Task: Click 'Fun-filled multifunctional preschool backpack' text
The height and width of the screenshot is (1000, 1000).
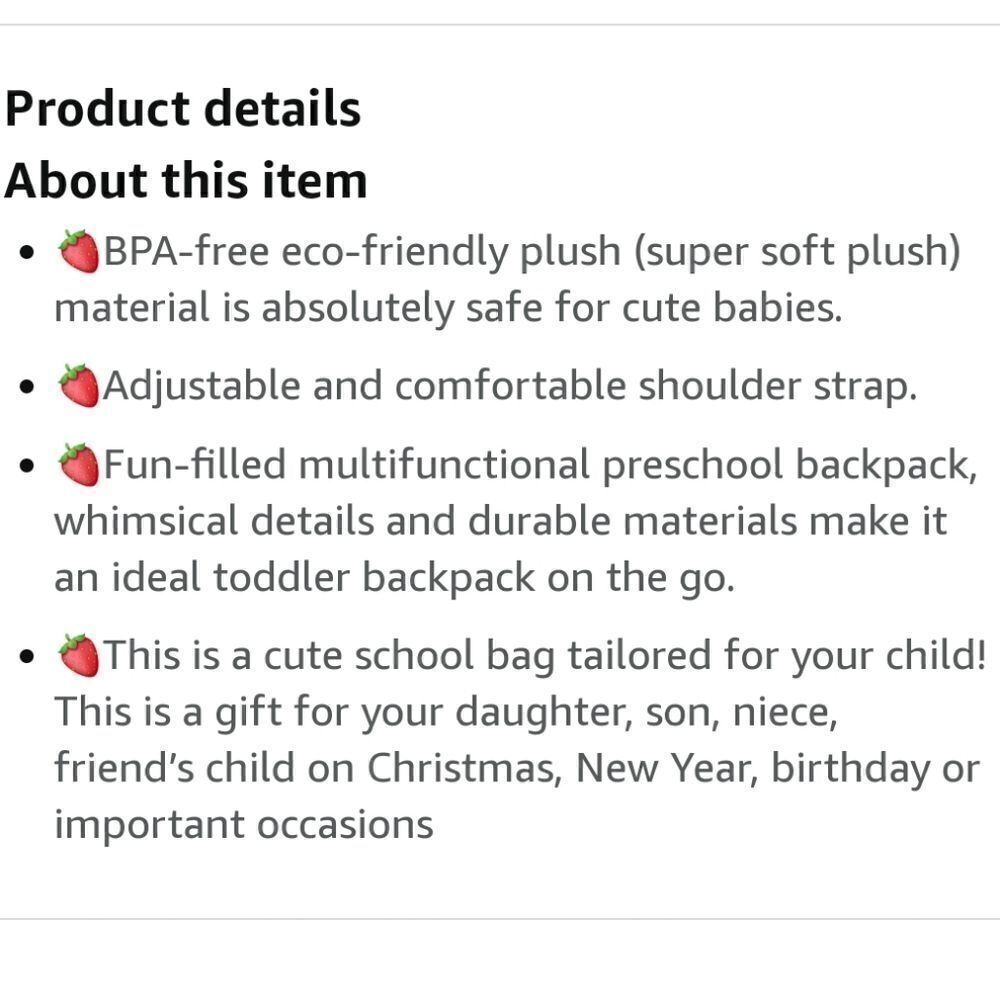Action: 538,465
